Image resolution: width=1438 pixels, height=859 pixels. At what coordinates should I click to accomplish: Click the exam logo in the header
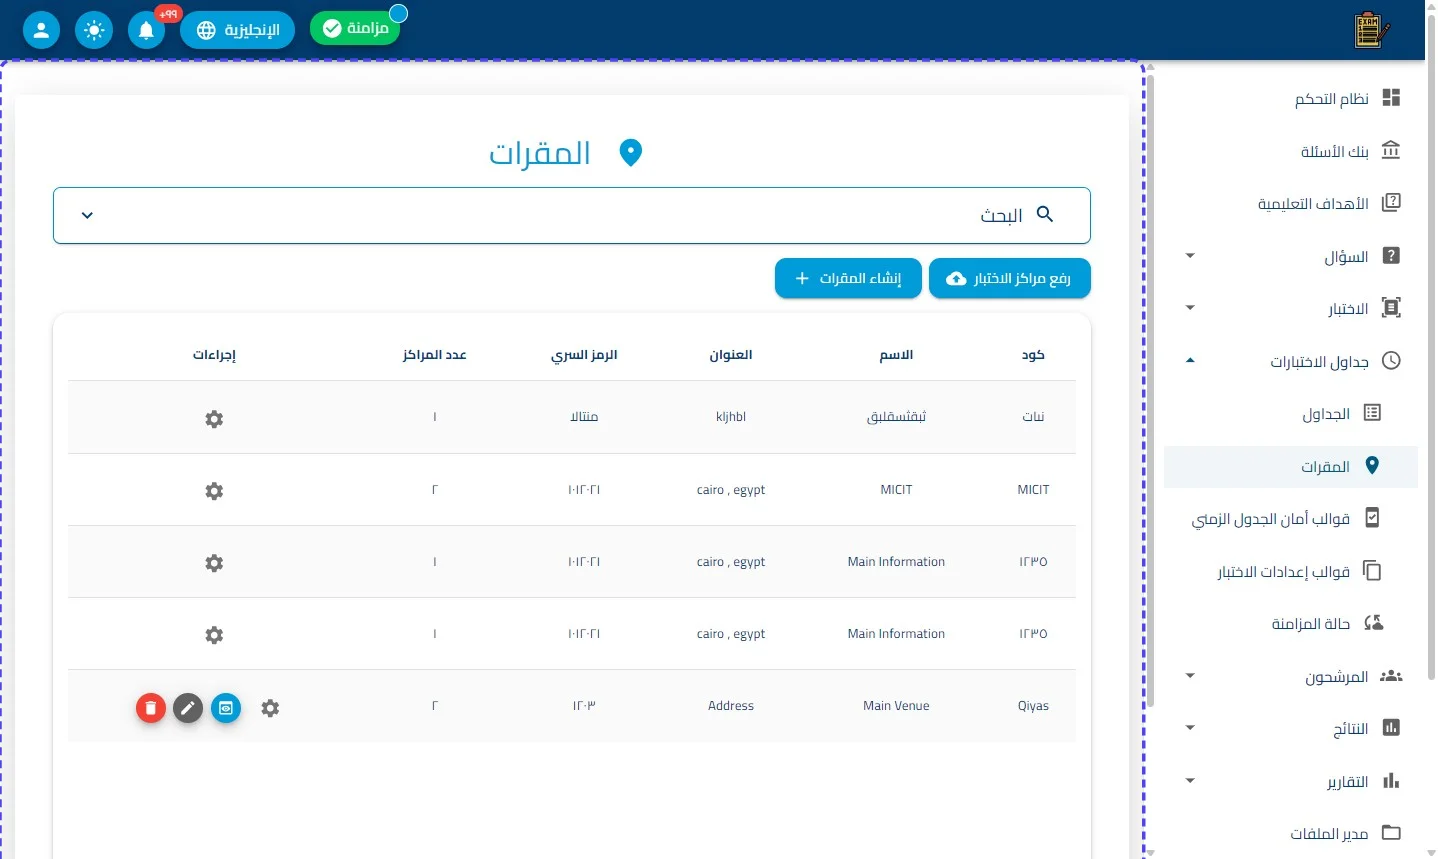[x=1371, y=30]
